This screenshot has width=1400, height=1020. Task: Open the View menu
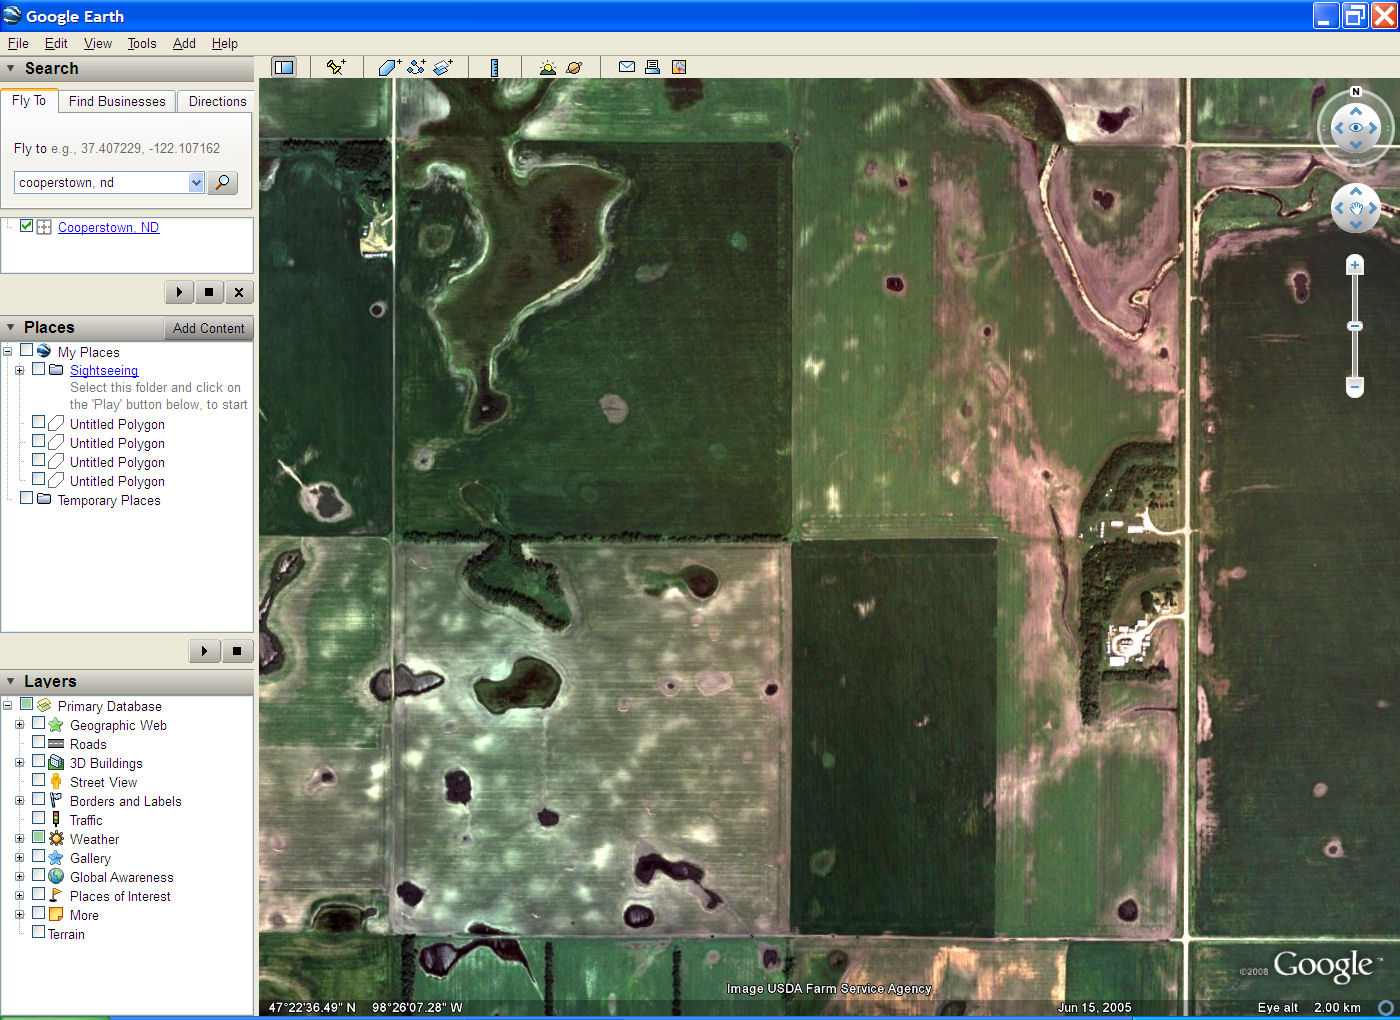pyautogui.click(x=98, y=43)
